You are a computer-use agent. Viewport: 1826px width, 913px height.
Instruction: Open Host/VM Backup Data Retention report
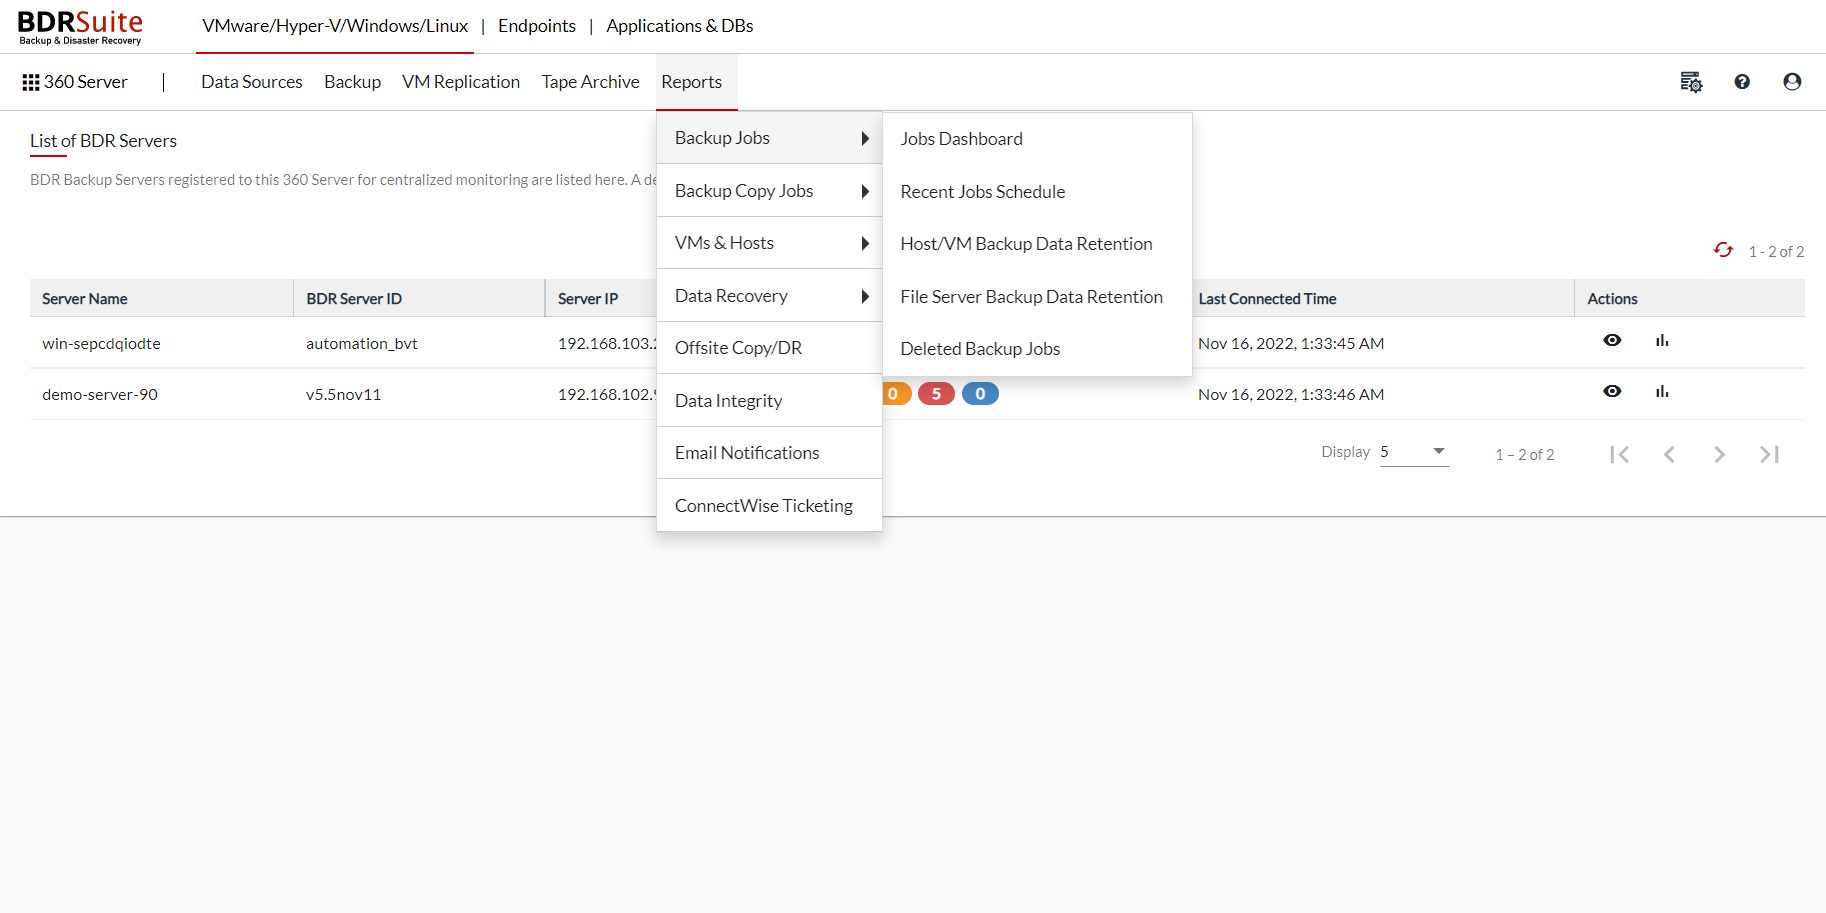[x=1037, y=244]
